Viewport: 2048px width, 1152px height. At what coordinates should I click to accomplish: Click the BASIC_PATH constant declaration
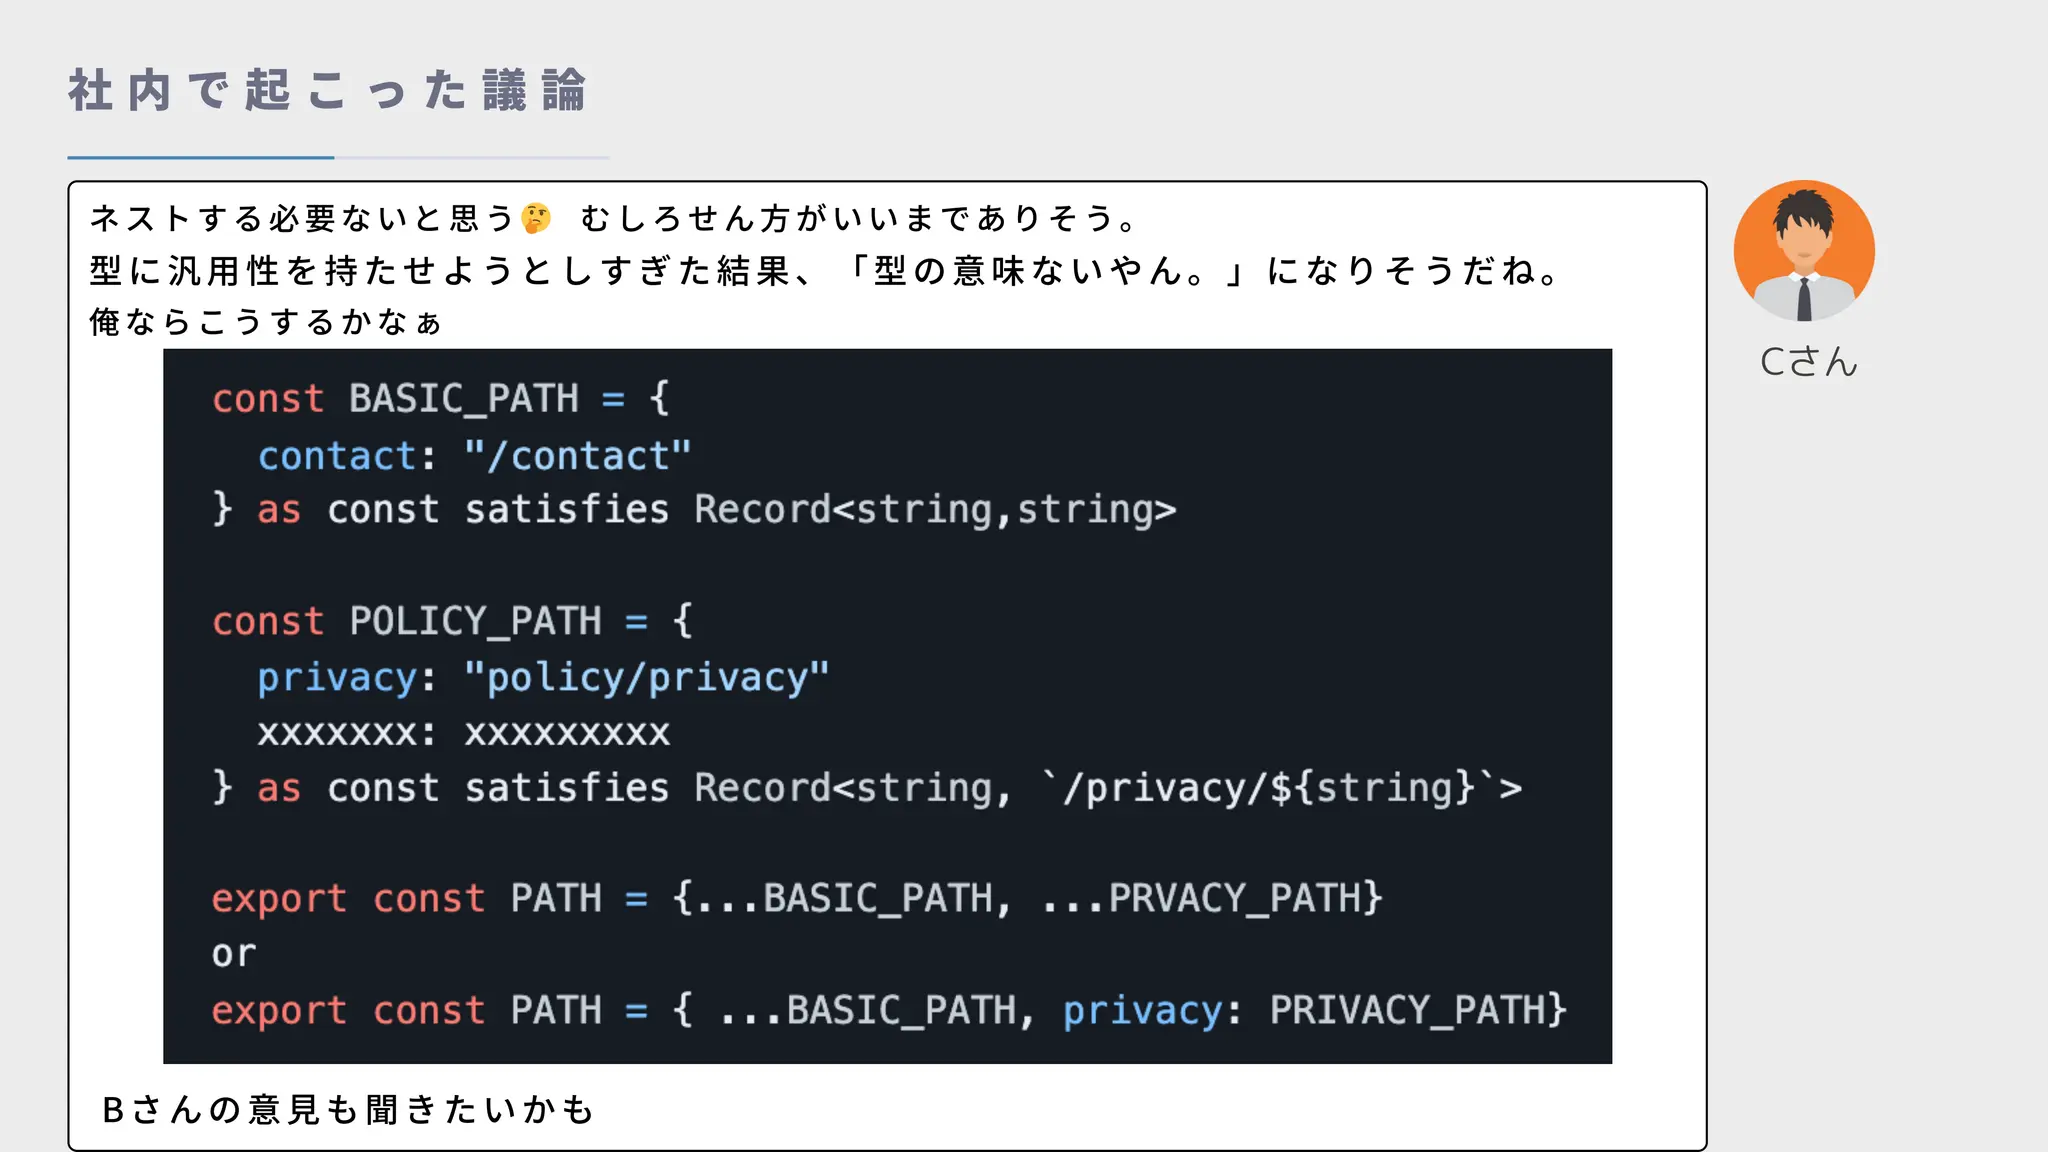[x=464, y=399]
